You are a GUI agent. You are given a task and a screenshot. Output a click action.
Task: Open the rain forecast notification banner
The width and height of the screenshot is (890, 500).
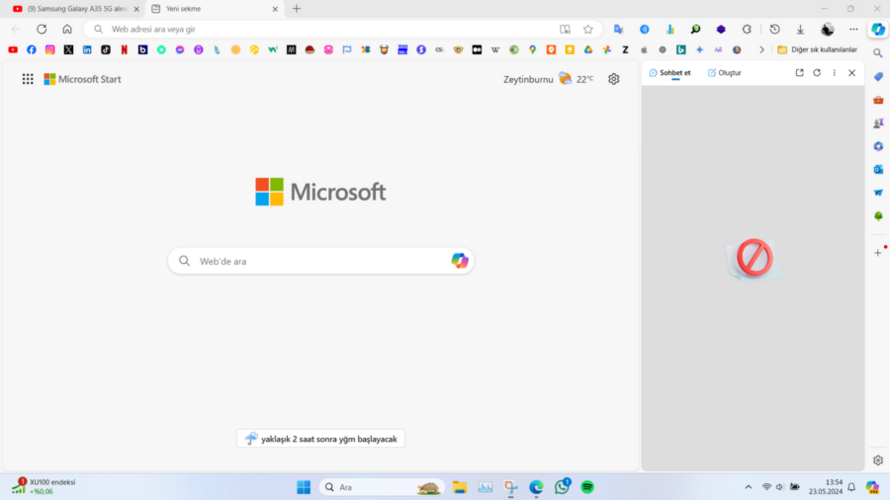pos(321,439)
